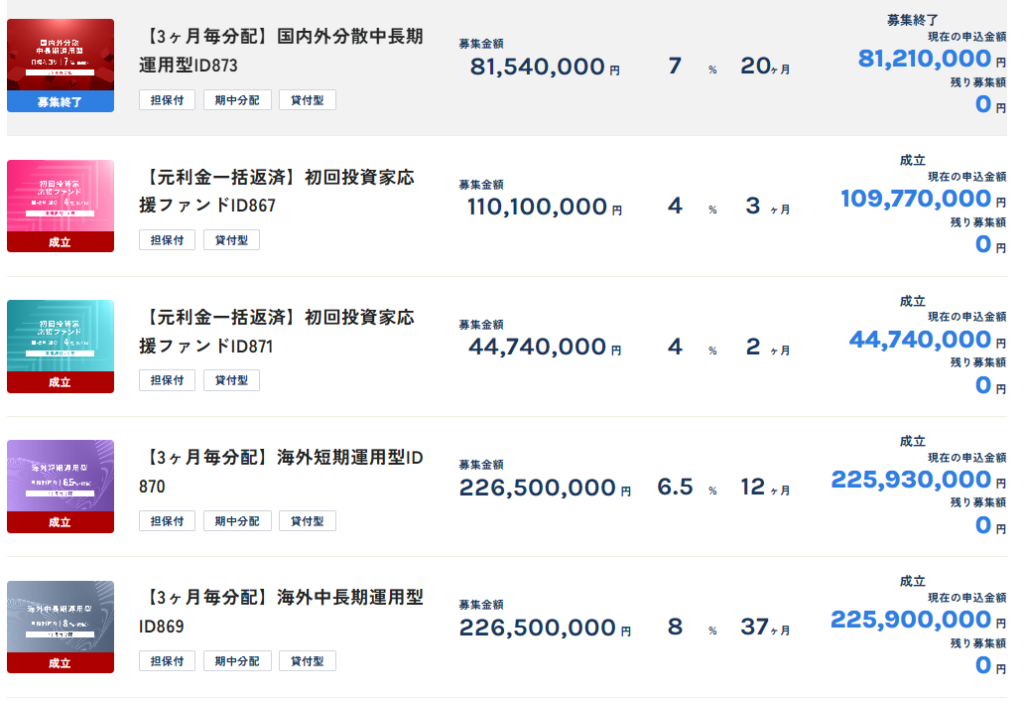Open the red ID873 fund thumbnail
The width and height of the screenshot is (1024, 702).
point(60,65)
